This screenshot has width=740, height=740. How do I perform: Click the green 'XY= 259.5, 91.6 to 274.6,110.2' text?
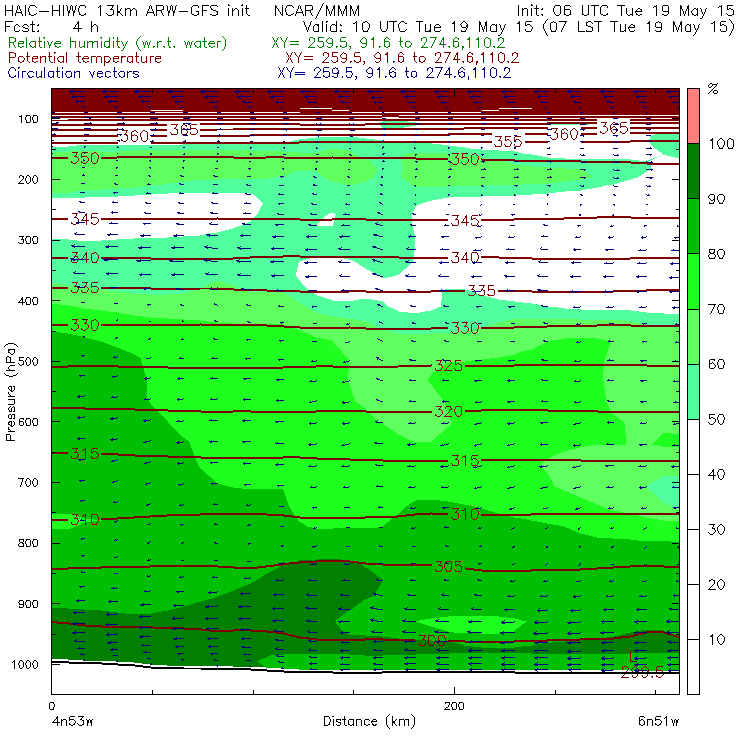coord(388,43)
